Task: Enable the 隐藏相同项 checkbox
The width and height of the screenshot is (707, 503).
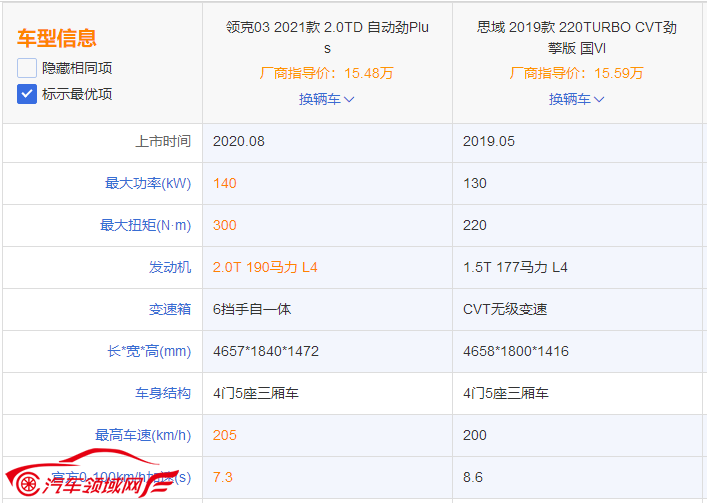Action: point(27,68)
